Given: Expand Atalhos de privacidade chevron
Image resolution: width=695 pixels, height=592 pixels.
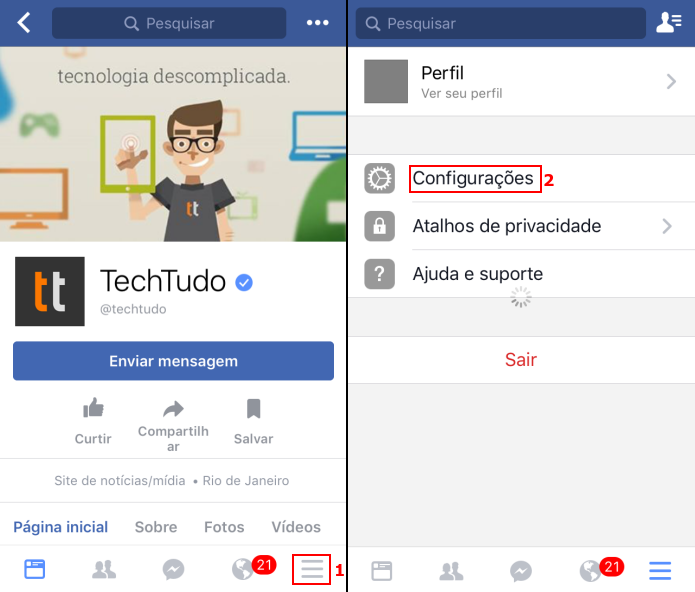Looking at the screenshot, I should (x=667, y=226).
